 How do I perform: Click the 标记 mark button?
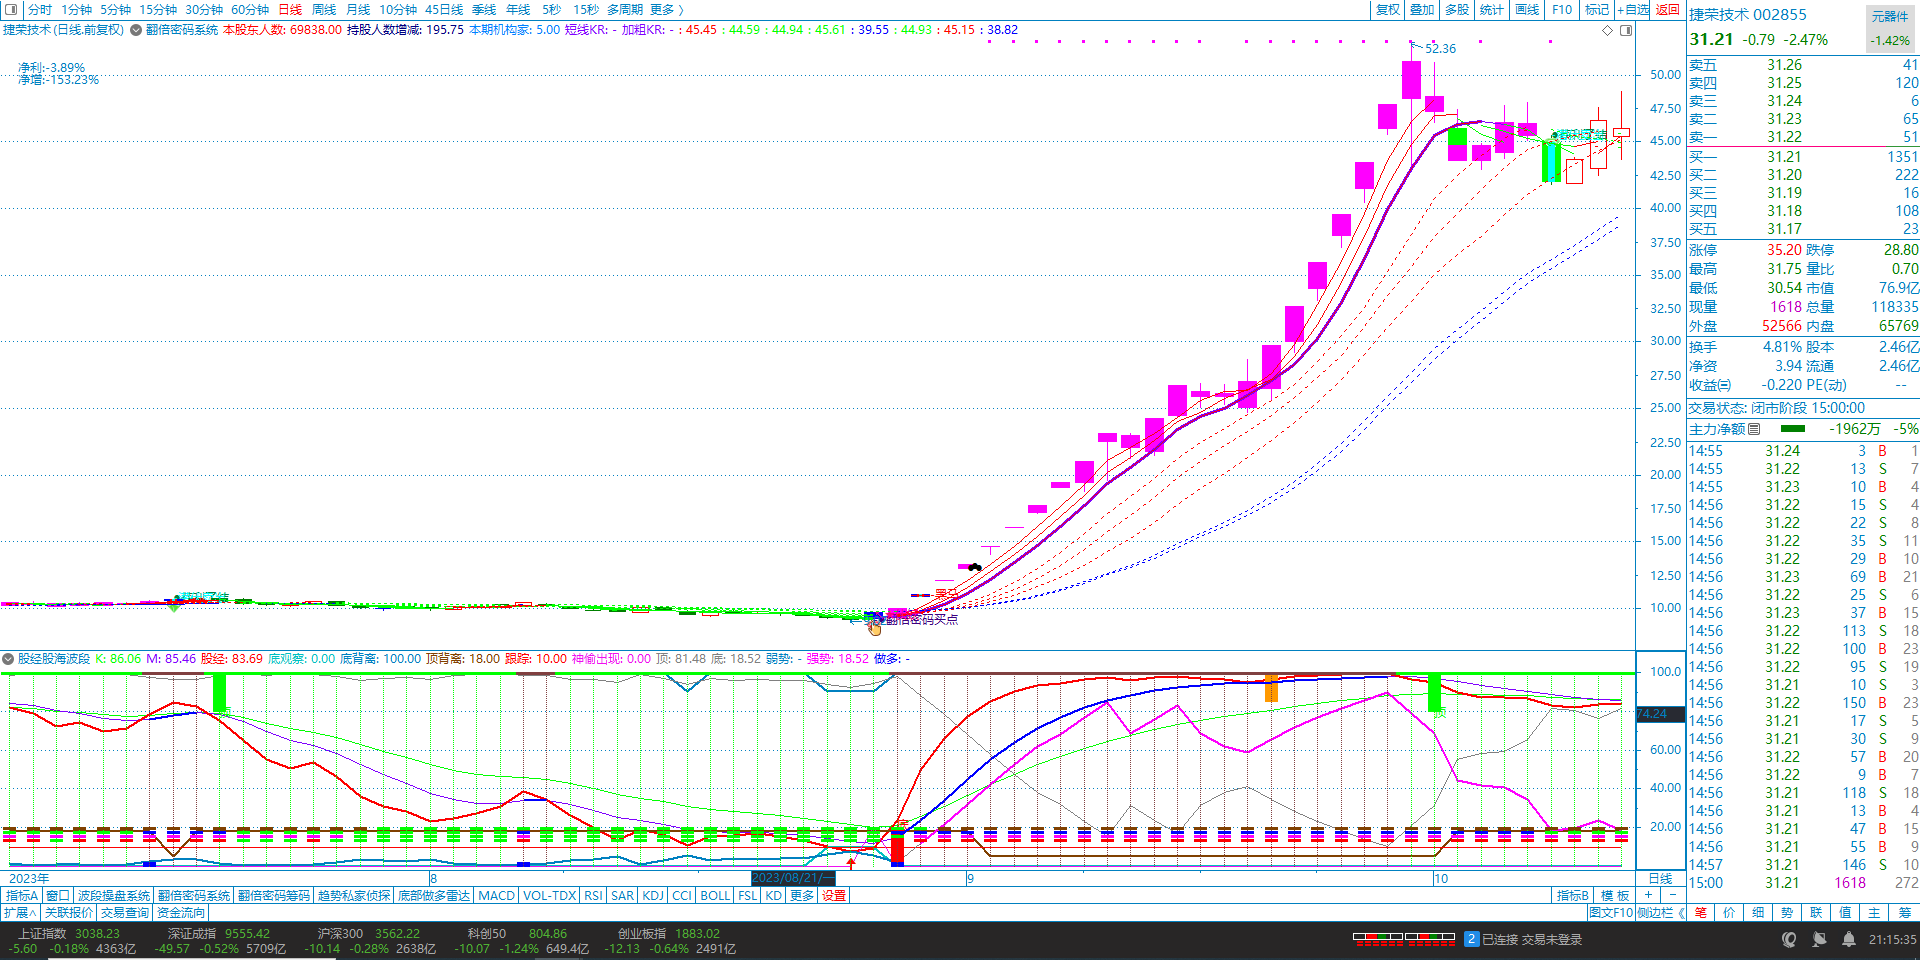(1597, 10)
